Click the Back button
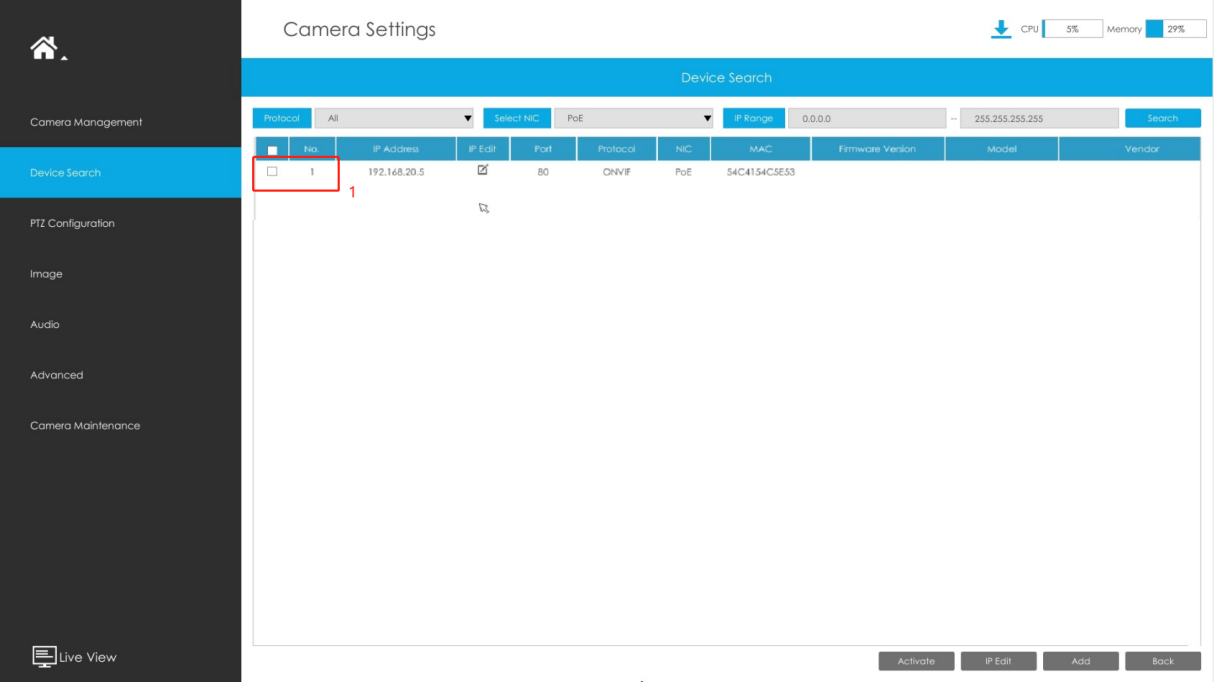Image resolution: width=1214 pixels, height=682 pixels. point(1162,661)
